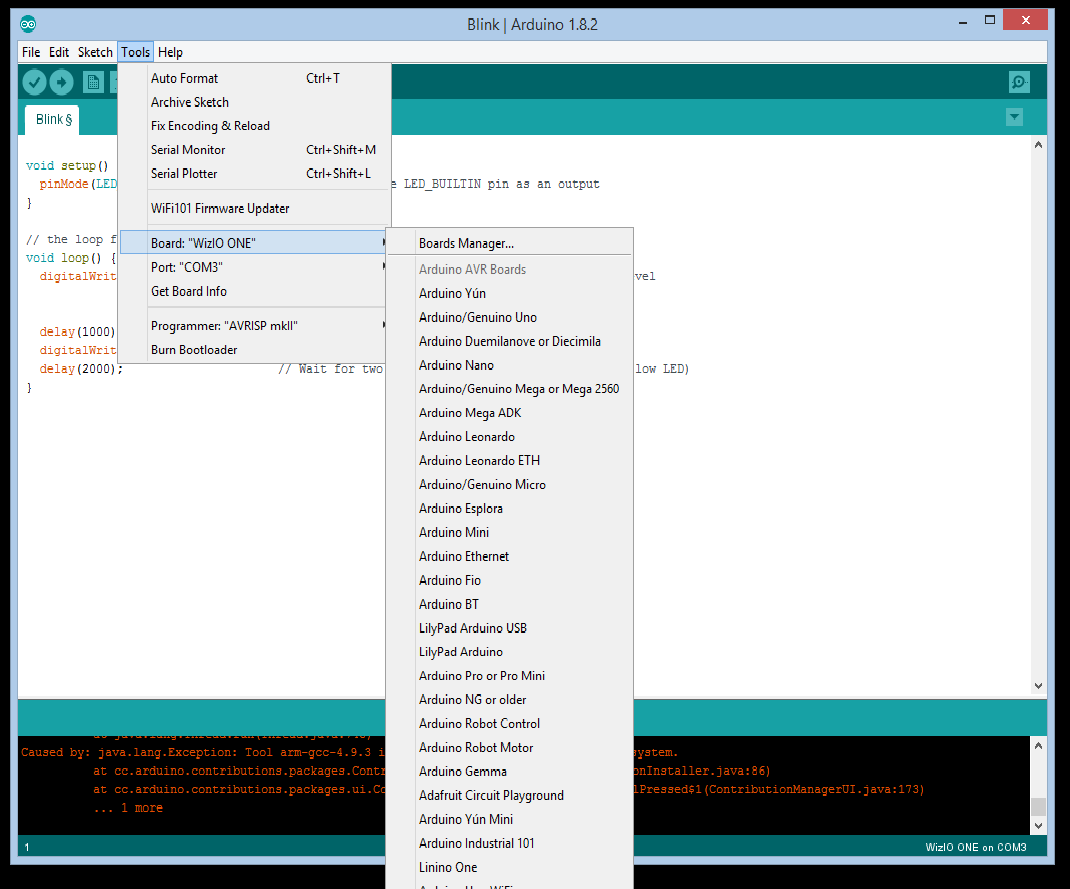
Task: Open the File menu
Action: click(x=31, y=53)
